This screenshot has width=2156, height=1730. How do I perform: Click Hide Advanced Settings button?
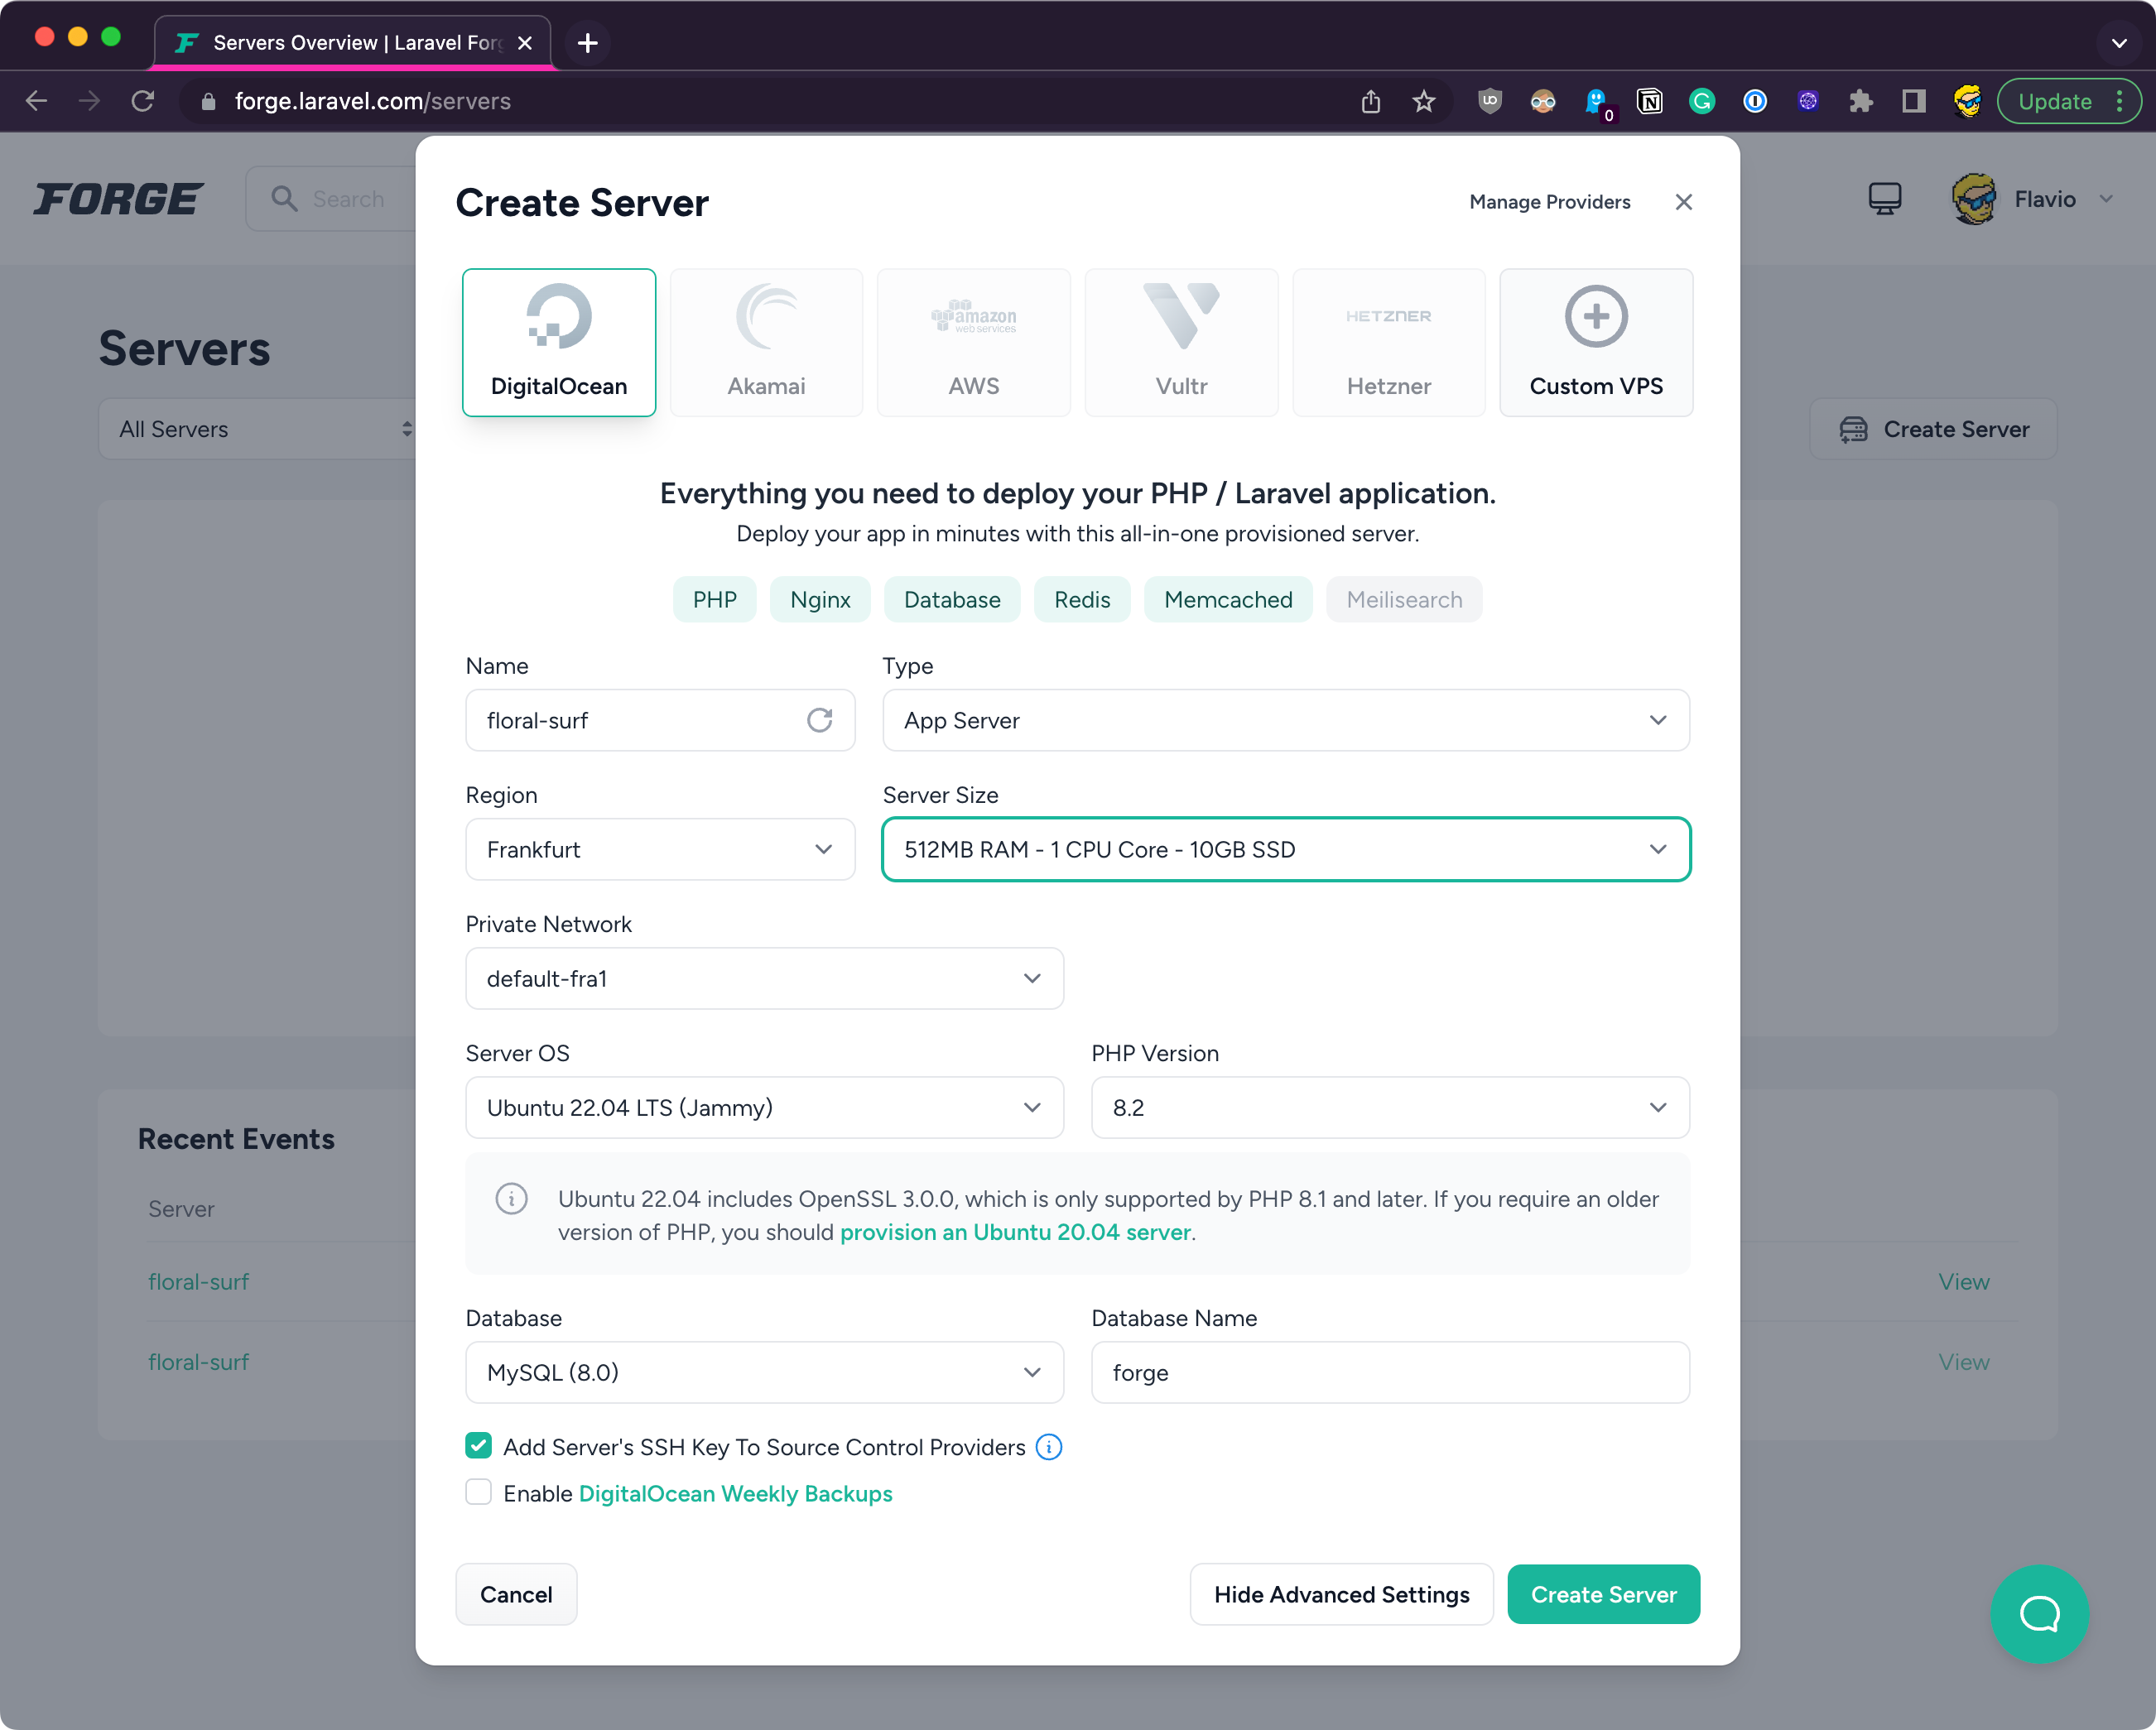pyautogui.click(x=1340, y=1594)
